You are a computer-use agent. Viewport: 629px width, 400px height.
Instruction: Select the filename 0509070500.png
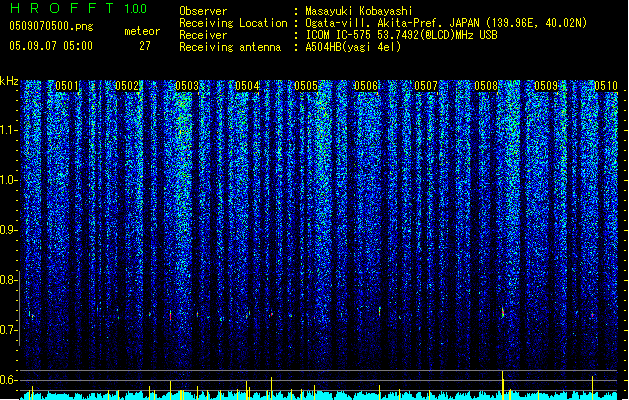click(x=51, y=26)
